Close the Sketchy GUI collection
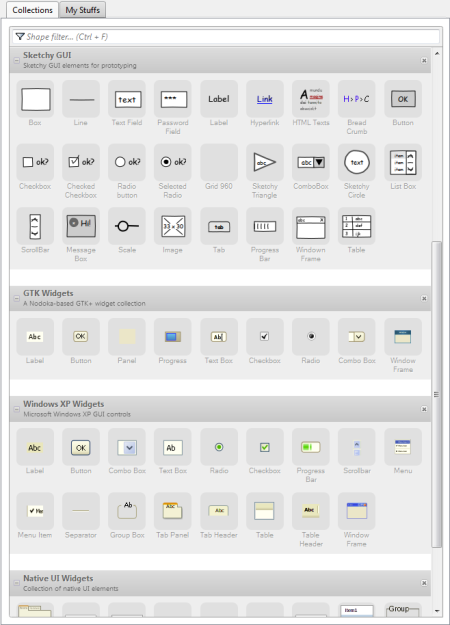This screenshot has height=625, width=450. [x=424, y=61]
